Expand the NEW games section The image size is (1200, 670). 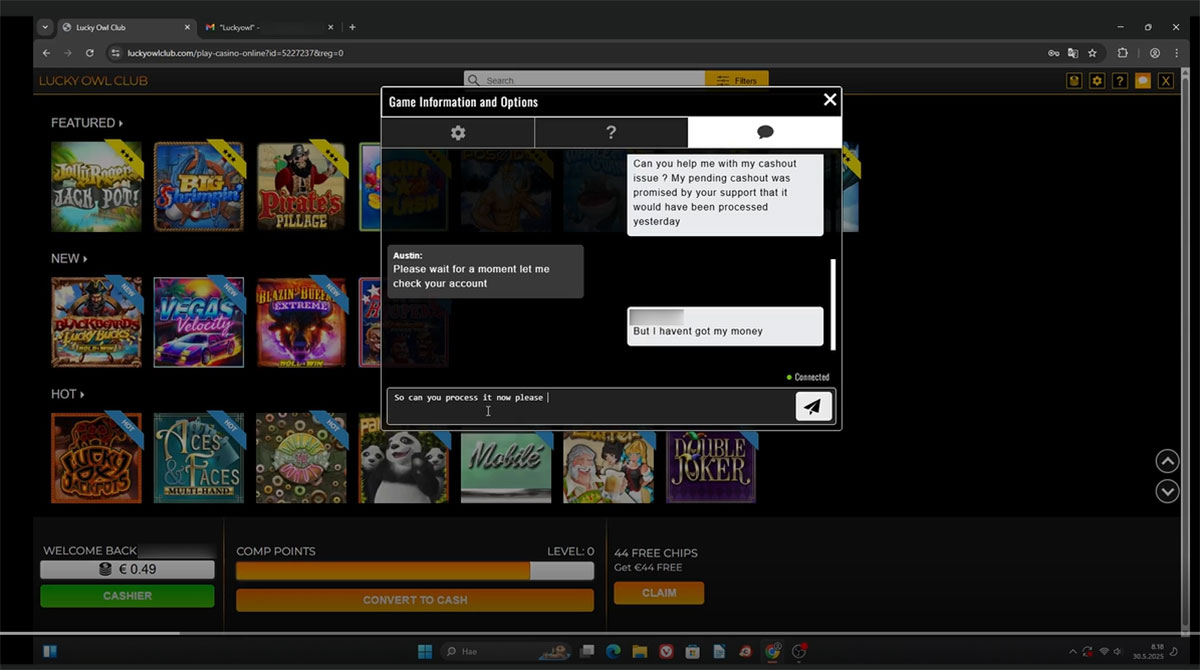pos(69,258)
